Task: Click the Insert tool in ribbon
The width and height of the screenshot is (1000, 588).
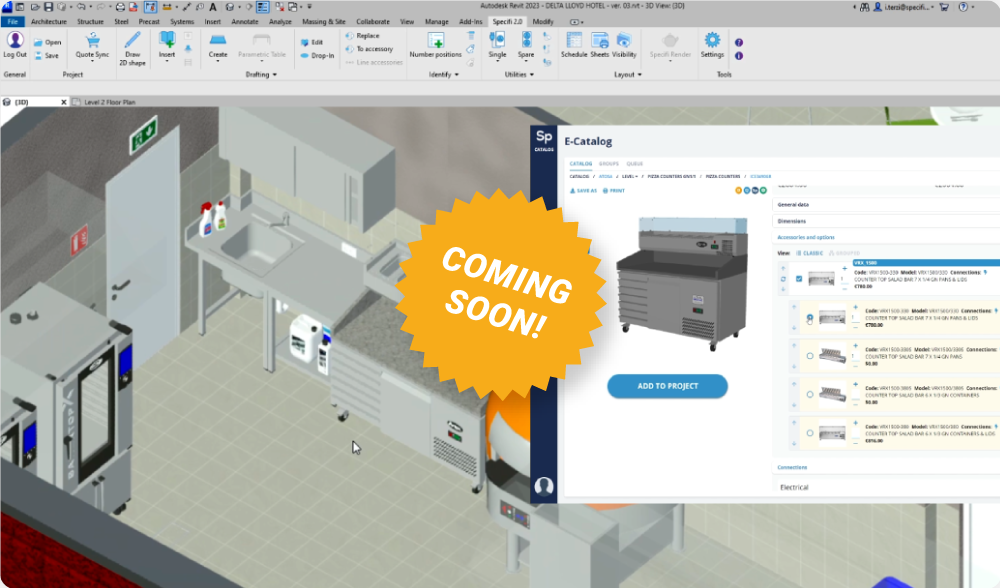Action: 167,45
